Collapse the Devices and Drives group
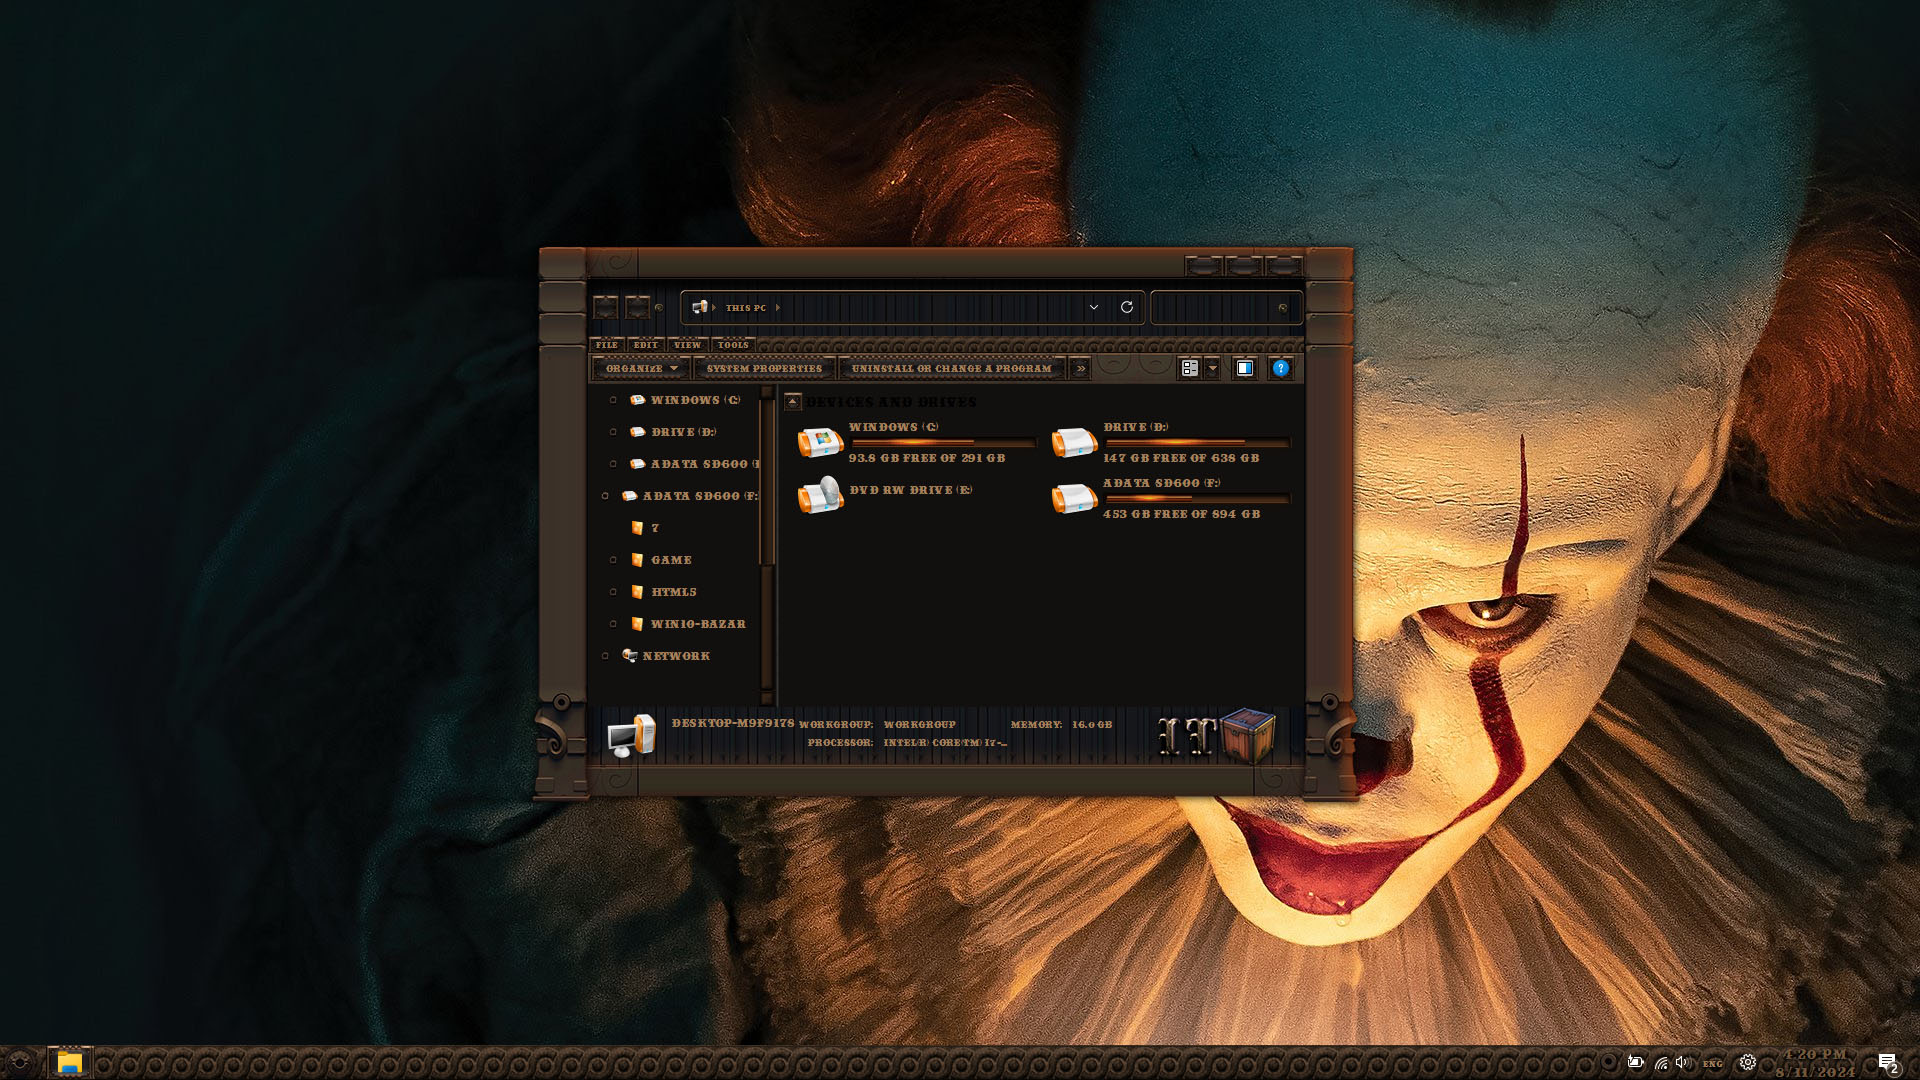The width and height of the screenshot is (1920, 1080). click(x=793, y=402)
